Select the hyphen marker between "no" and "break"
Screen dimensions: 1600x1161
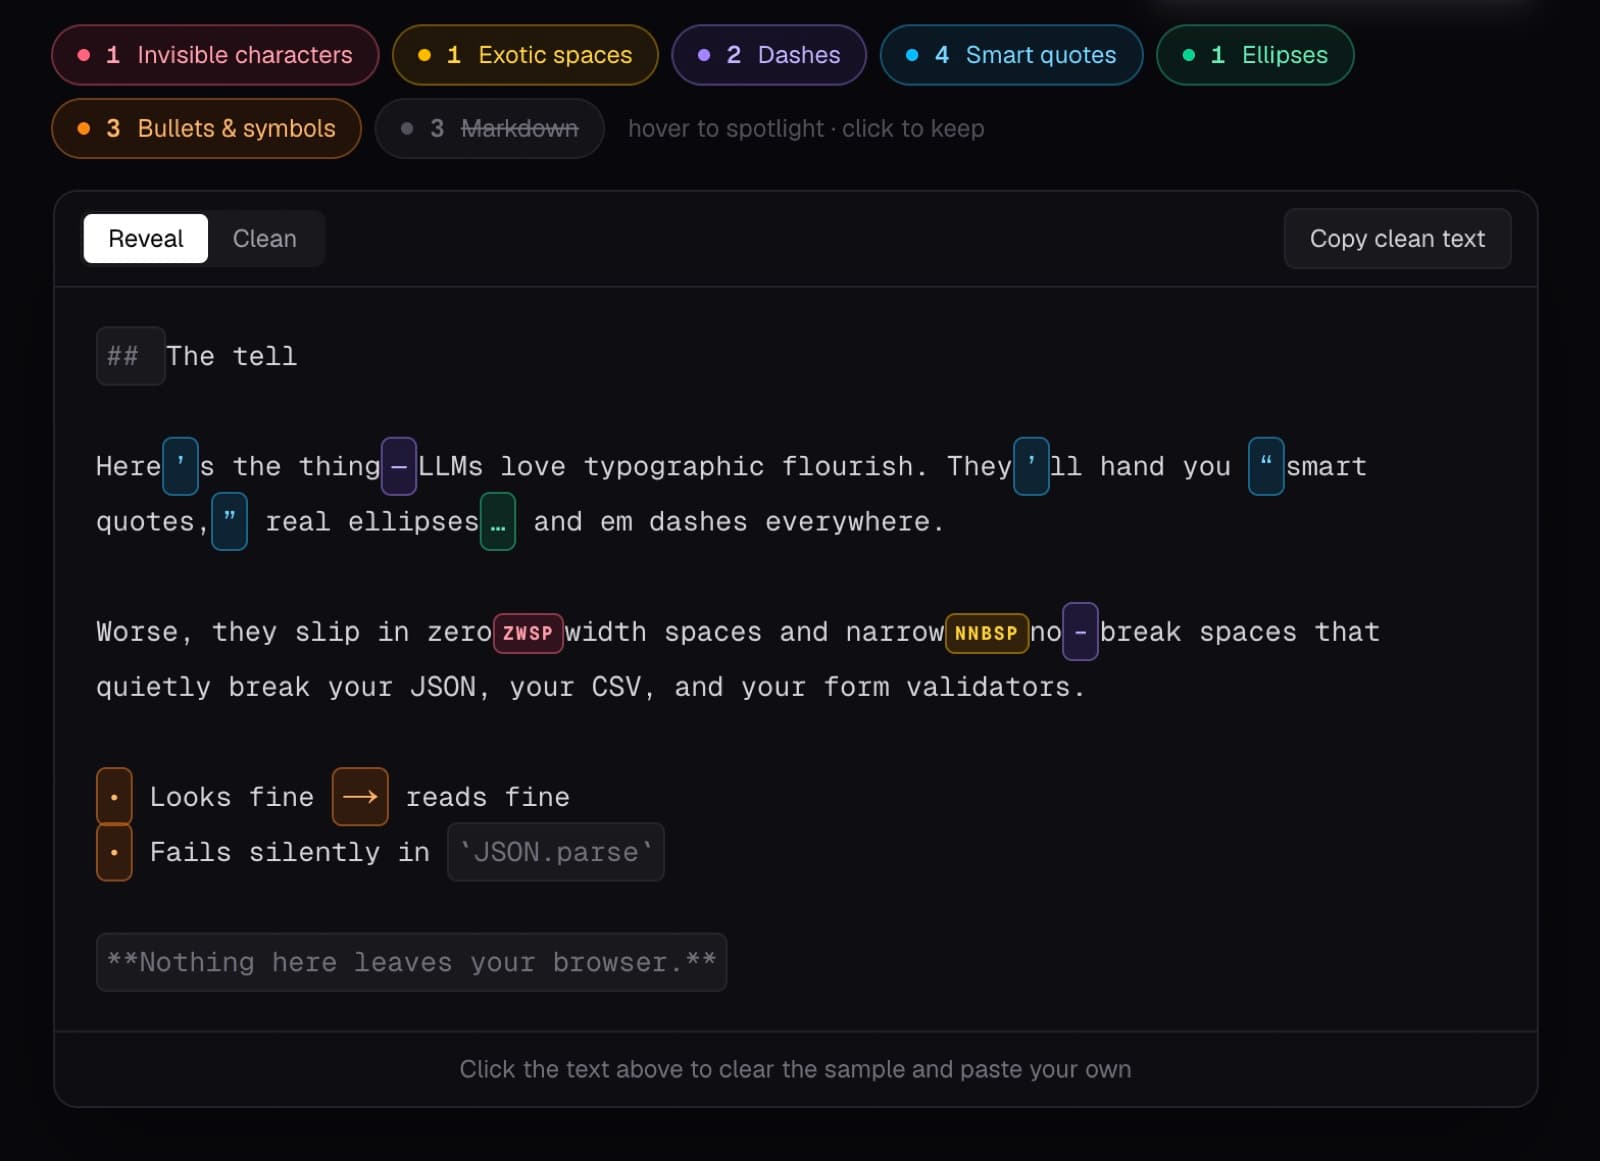(1080, 631)
